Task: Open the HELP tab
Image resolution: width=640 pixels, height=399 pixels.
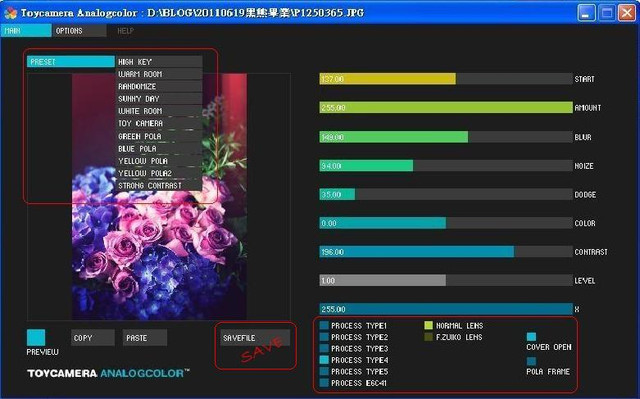Action: click(x=126, y=31)
